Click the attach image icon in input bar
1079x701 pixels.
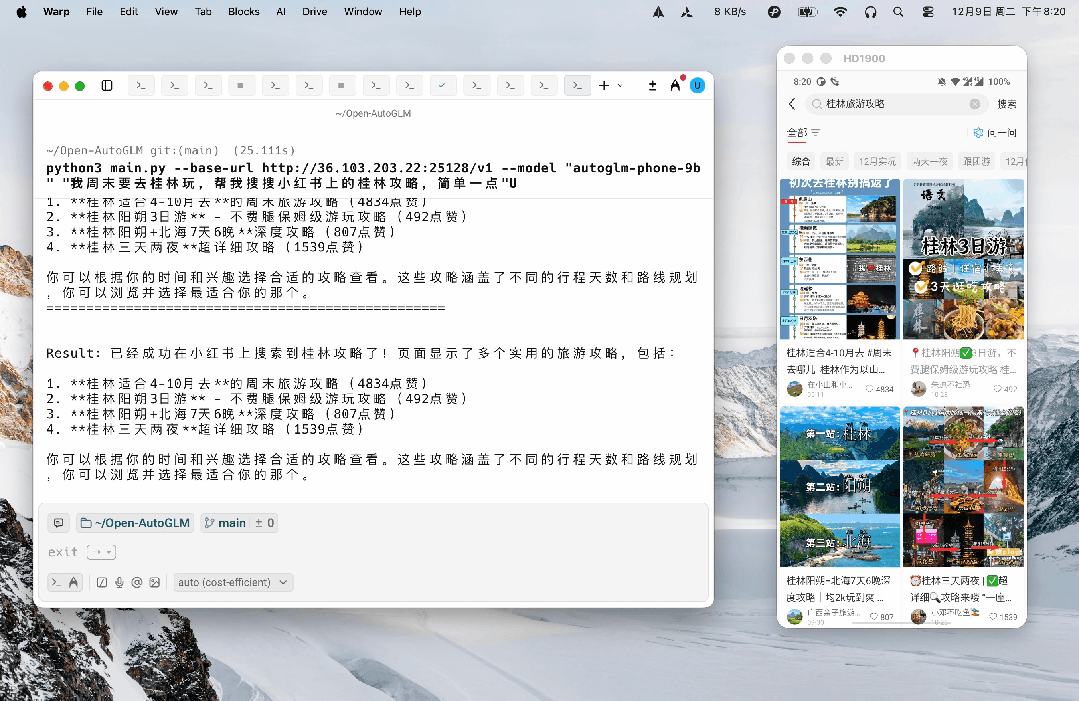pyautogui.click(x=154, y=582)
